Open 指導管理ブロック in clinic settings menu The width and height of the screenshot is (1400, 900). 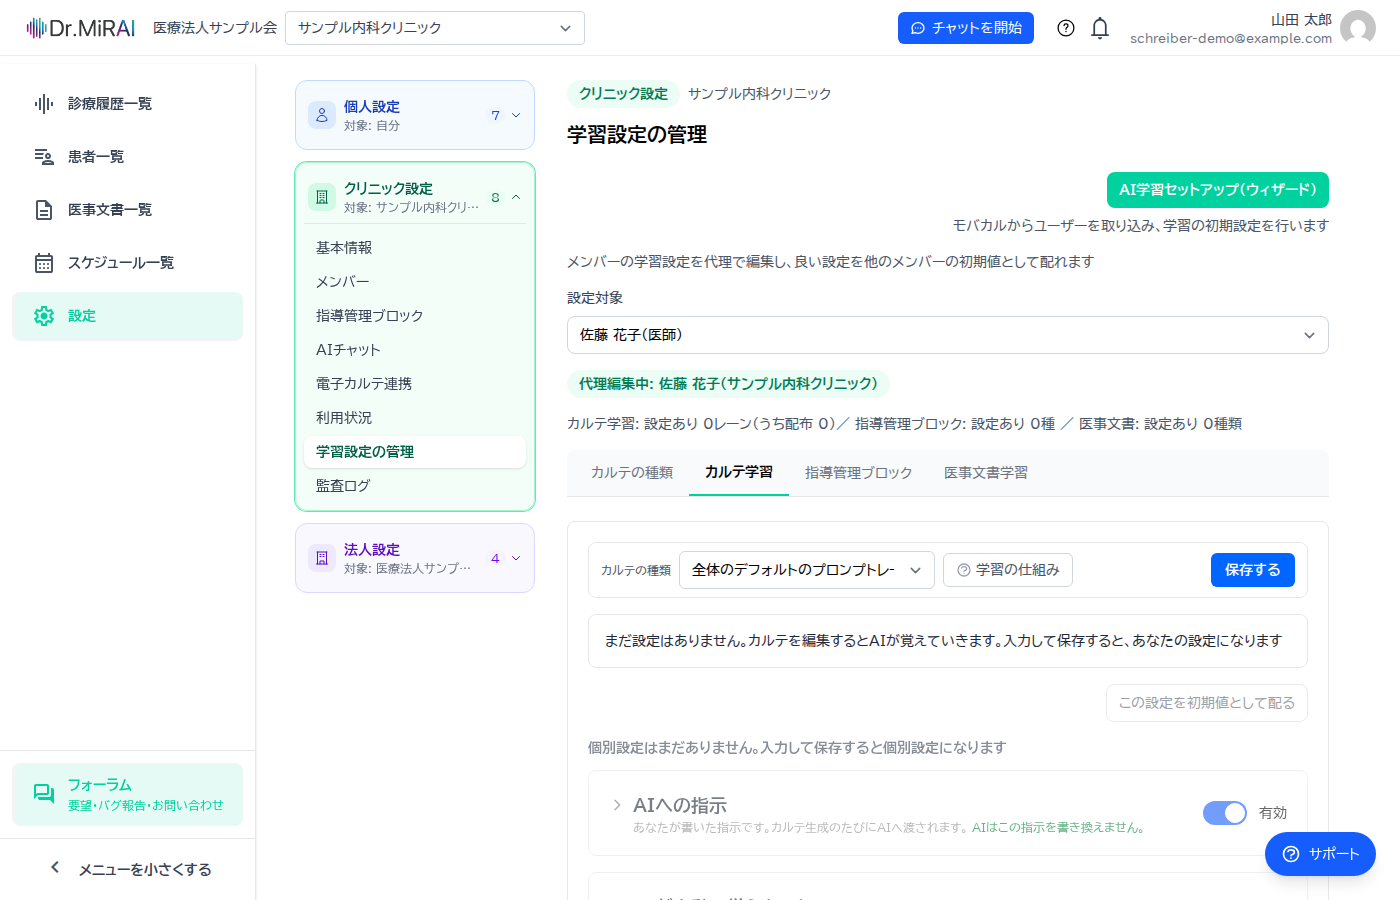coord(415,316)
